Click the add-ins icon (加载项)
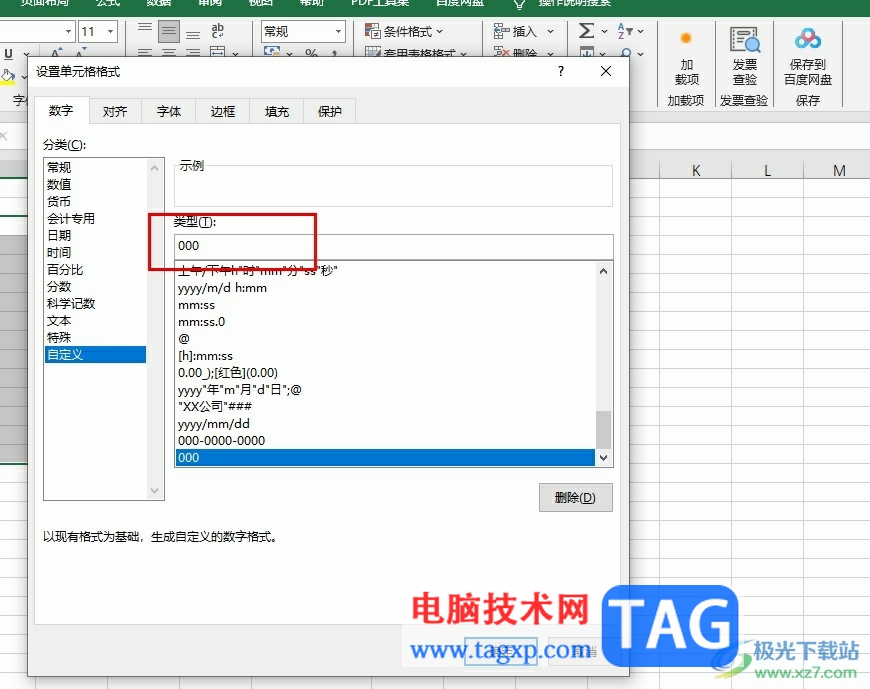The width and height of the screenshot is (870, 689). tap(686, 38)
